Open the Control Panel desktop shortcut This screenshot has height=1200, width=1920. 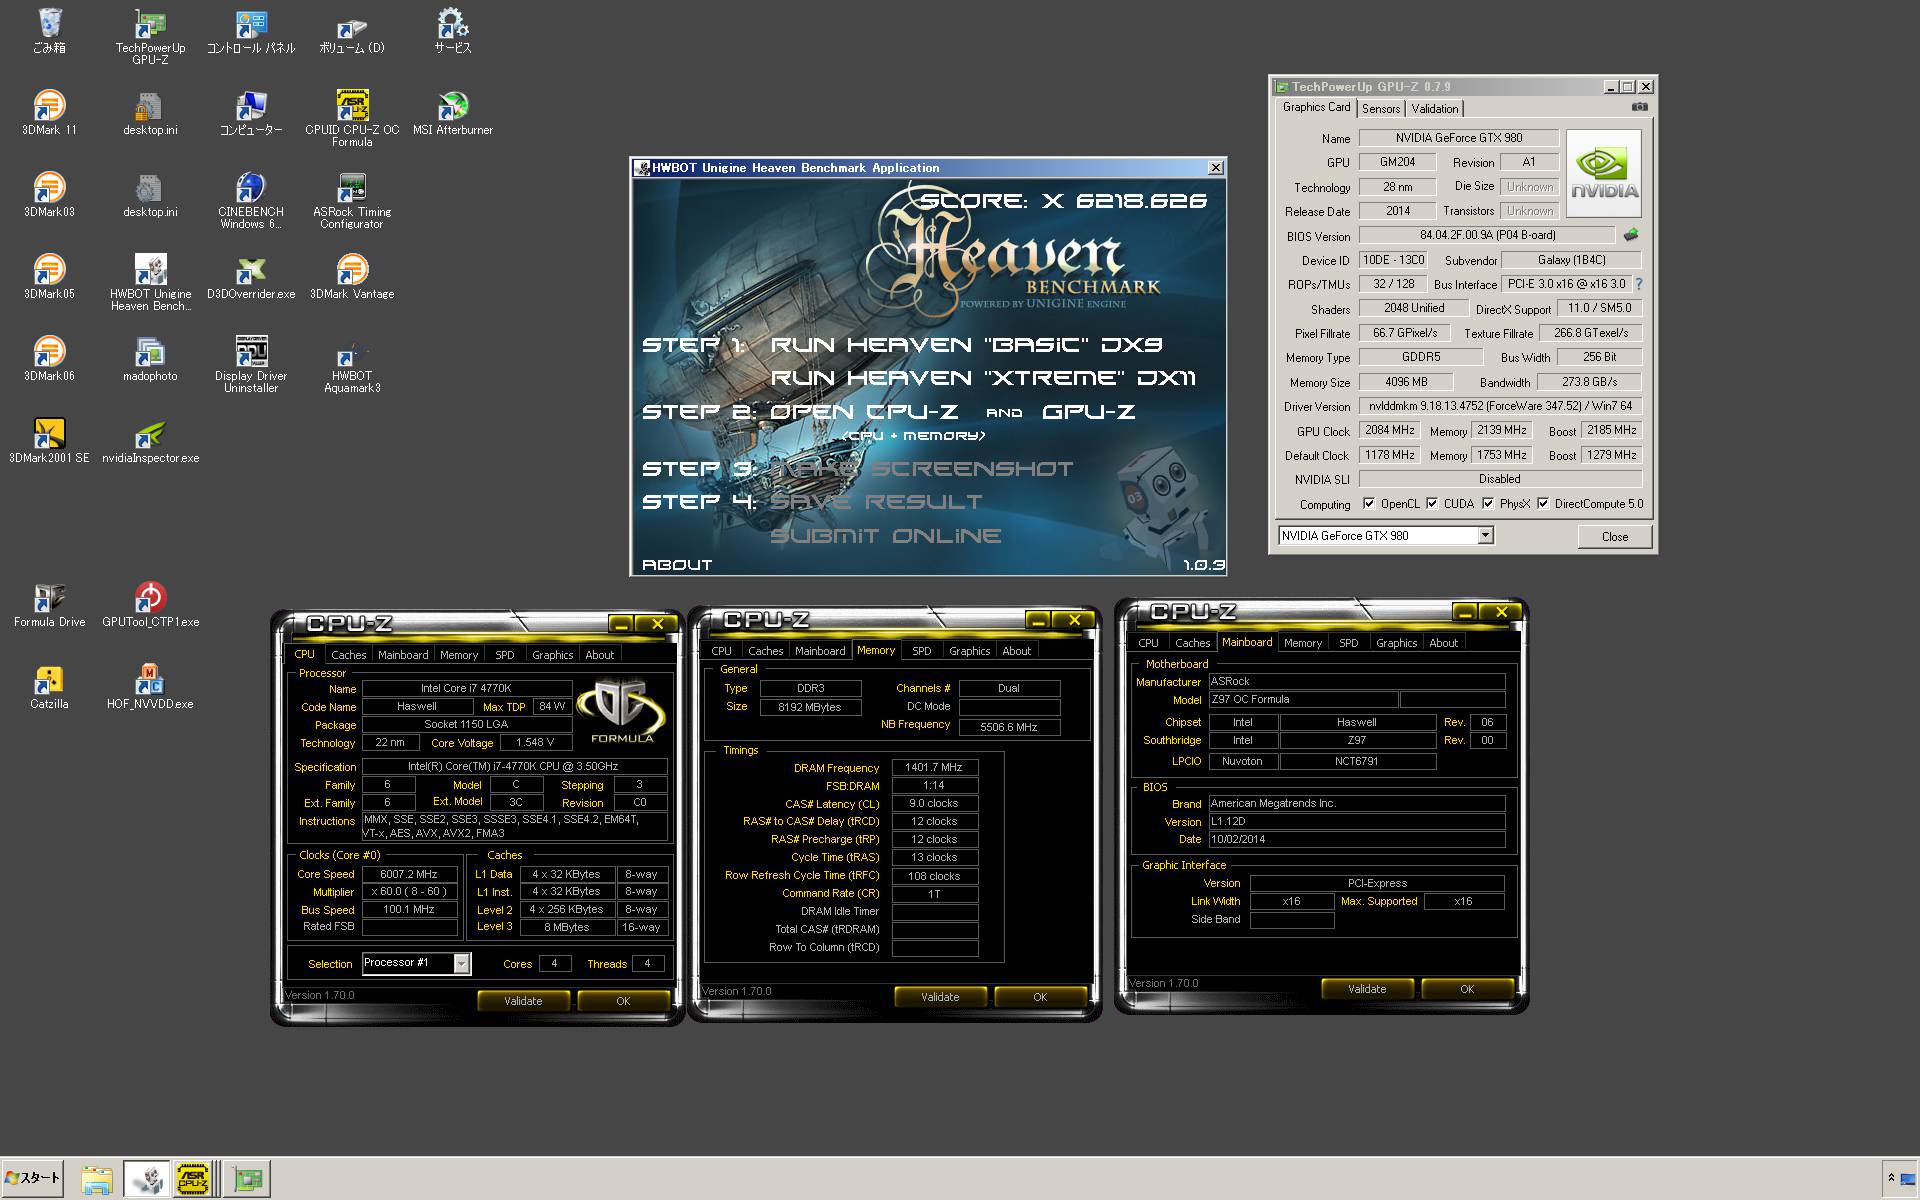[x=251, y=30]
